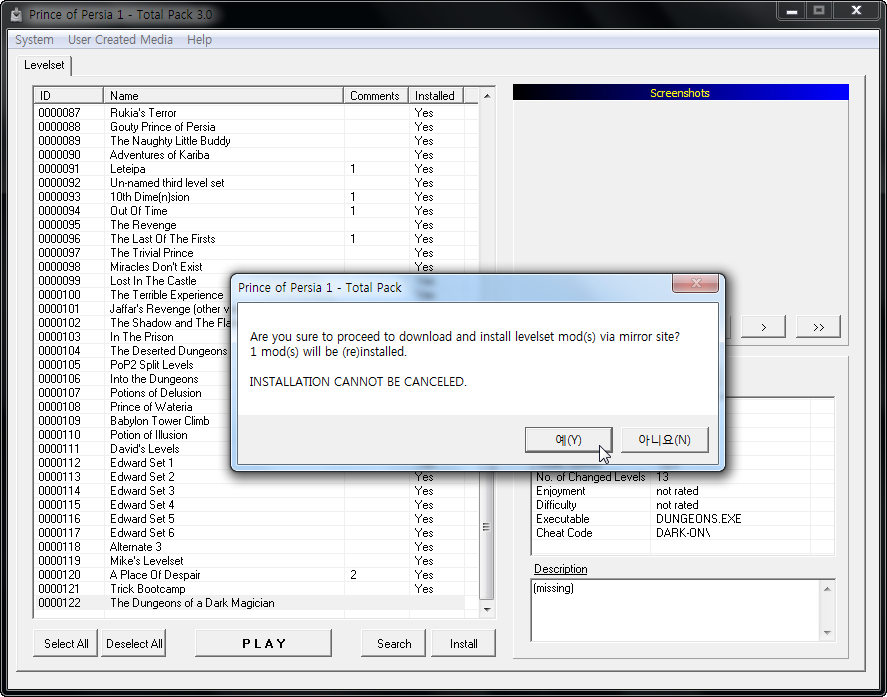
Task: Sort the list by Comments column header
Action: point(376,96)
